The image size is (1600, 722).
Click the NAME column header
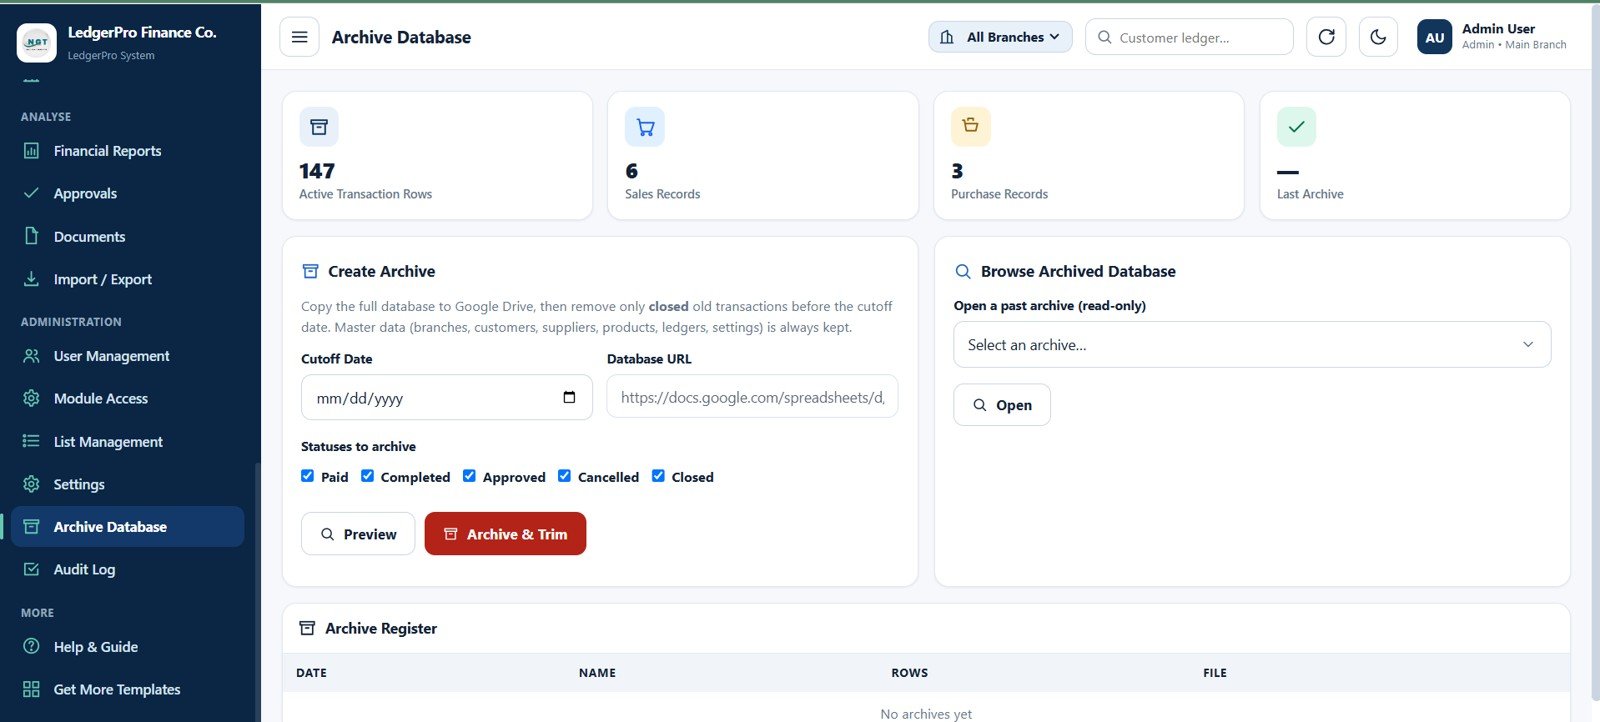tap(597, 673)
